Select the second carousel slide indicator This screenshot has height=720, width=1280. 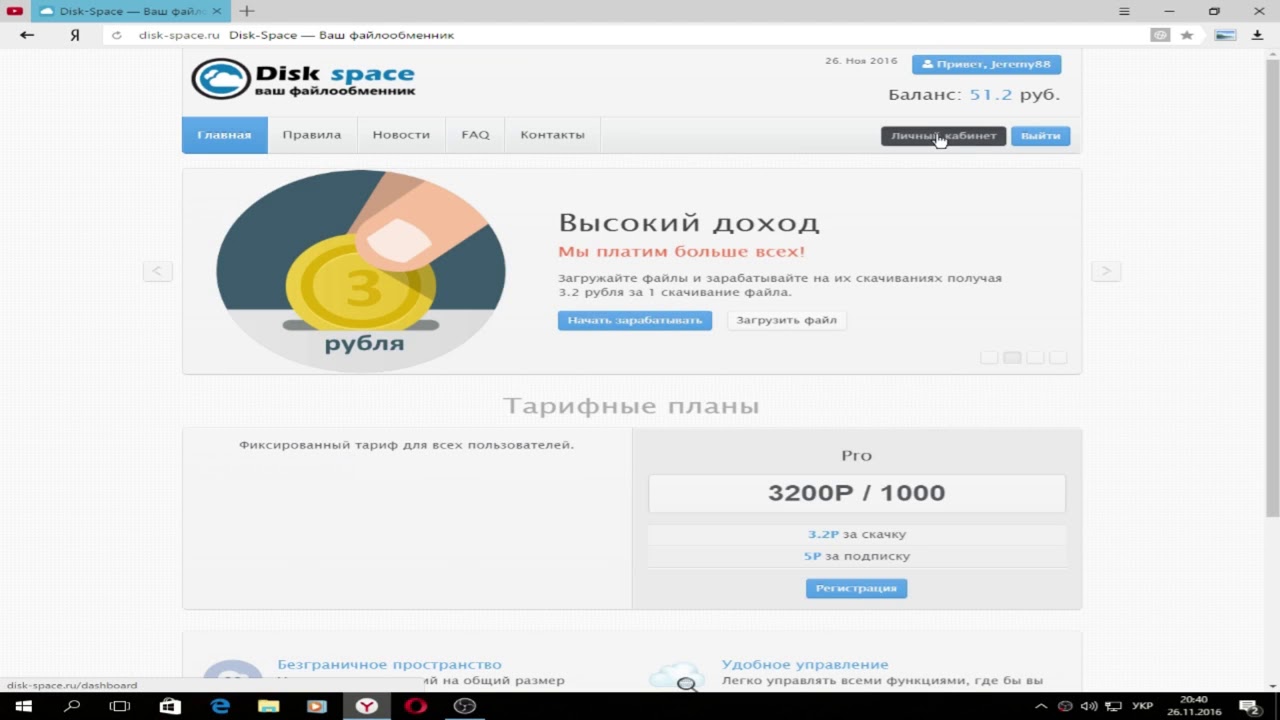(1012, 357)
